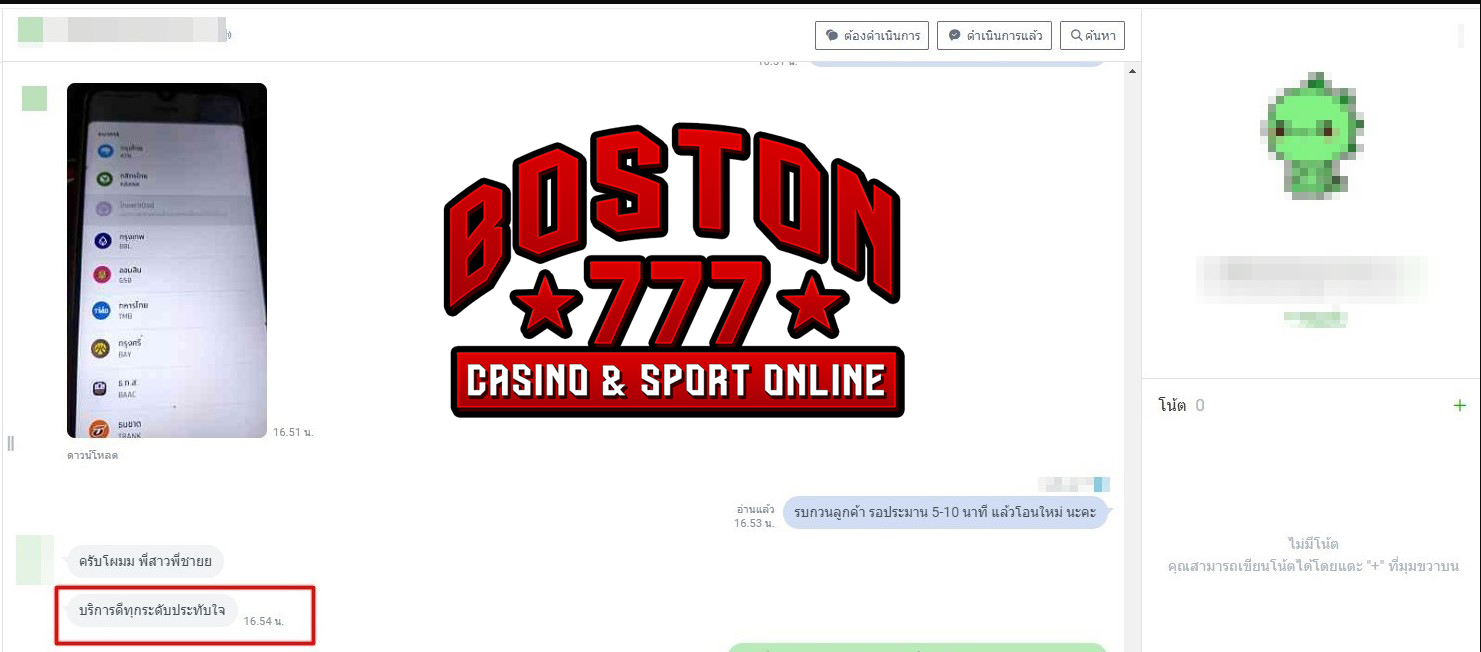The height and width of the screenshot is (652, 1481).
Task: Click the message บริการดีทุกระดับประทับใจ
Action: click(x=152, y=610)
